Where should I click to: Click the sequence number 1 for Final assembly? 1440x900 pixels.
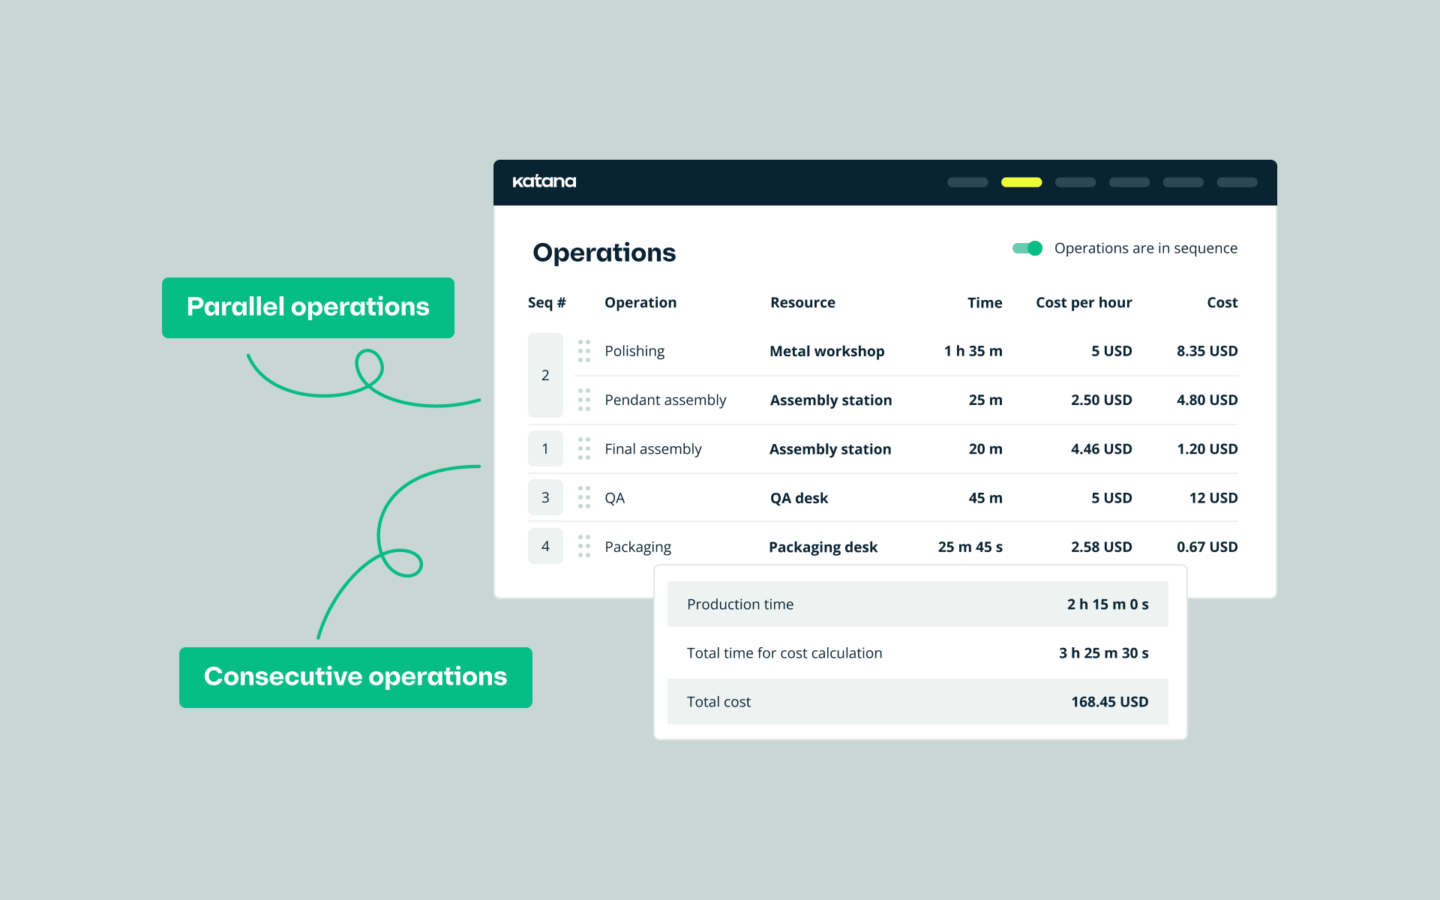545,448
